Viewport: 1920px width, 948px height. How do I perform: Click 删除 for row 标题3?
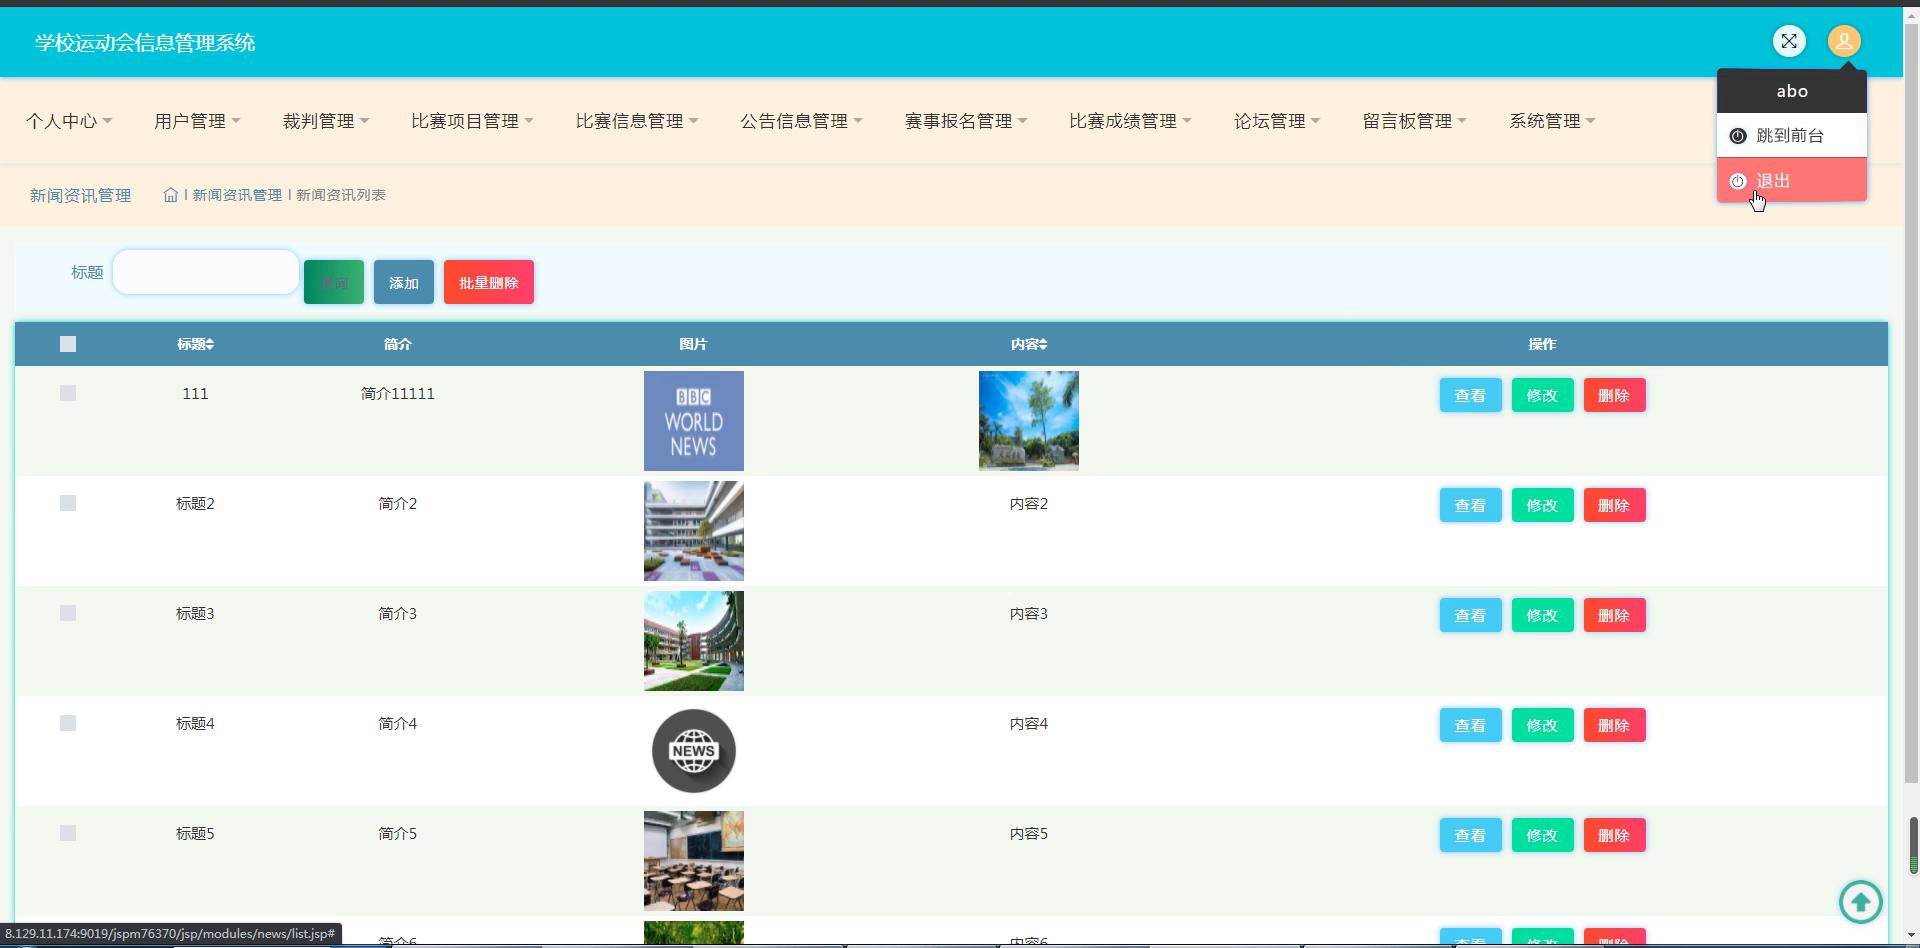[x=1614, y=615]
